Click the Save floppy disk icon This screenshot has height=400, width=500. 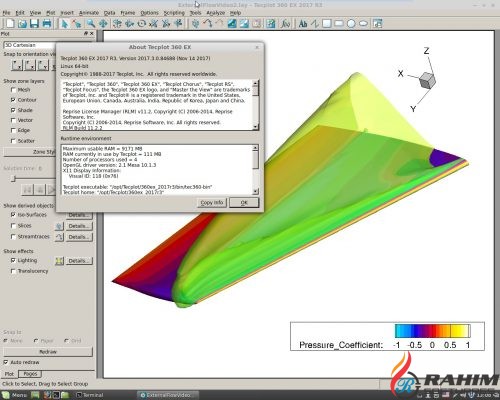34,24
